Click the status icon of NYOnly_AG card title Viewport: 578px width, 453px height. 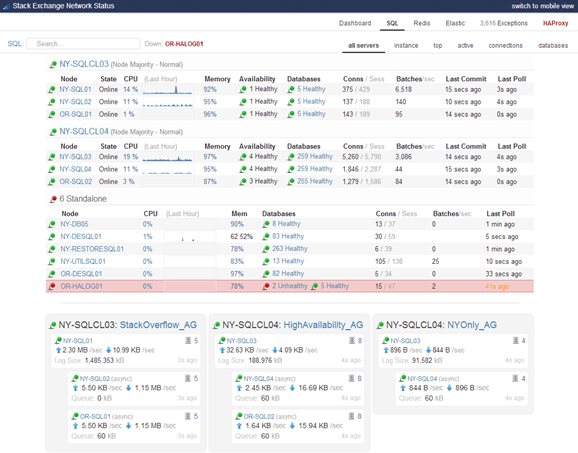coord(380,325)
